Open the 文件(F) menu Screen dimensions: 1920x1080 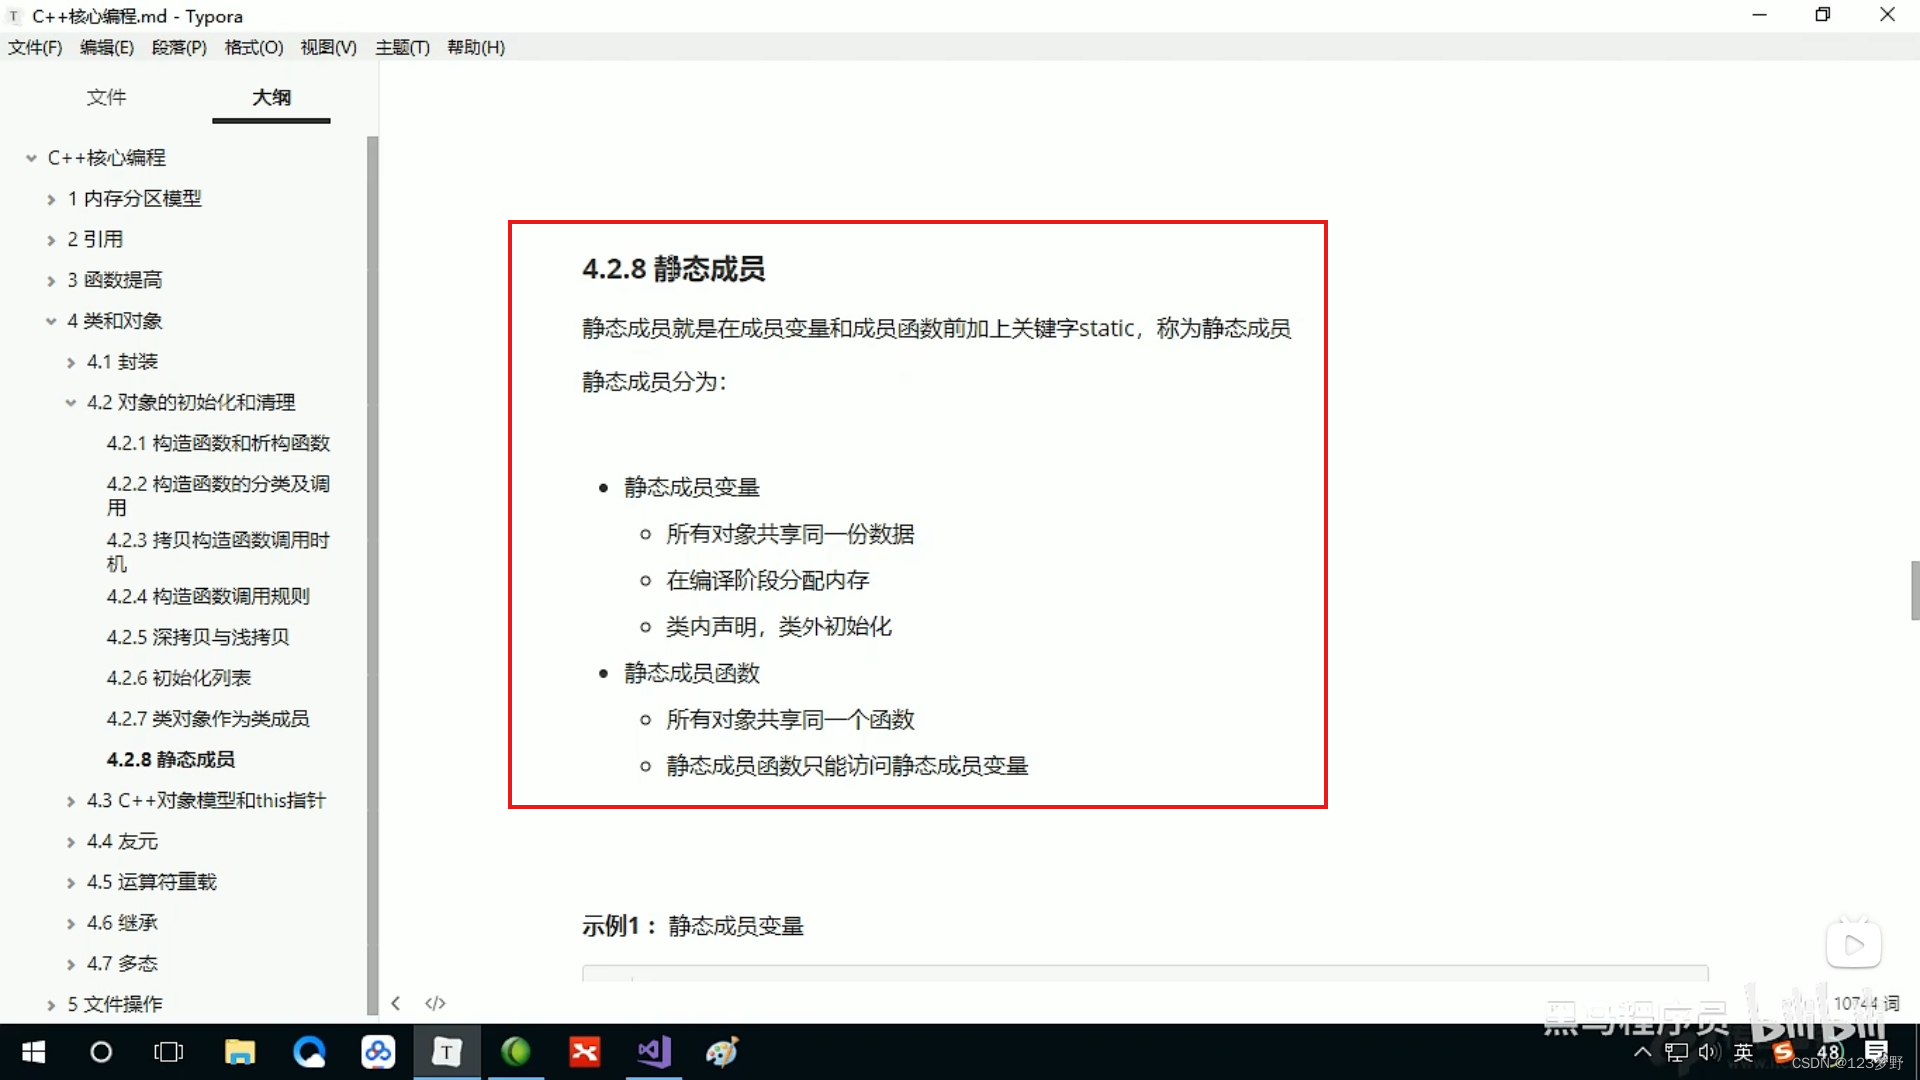pyautogui.click(x=35, y=47)
